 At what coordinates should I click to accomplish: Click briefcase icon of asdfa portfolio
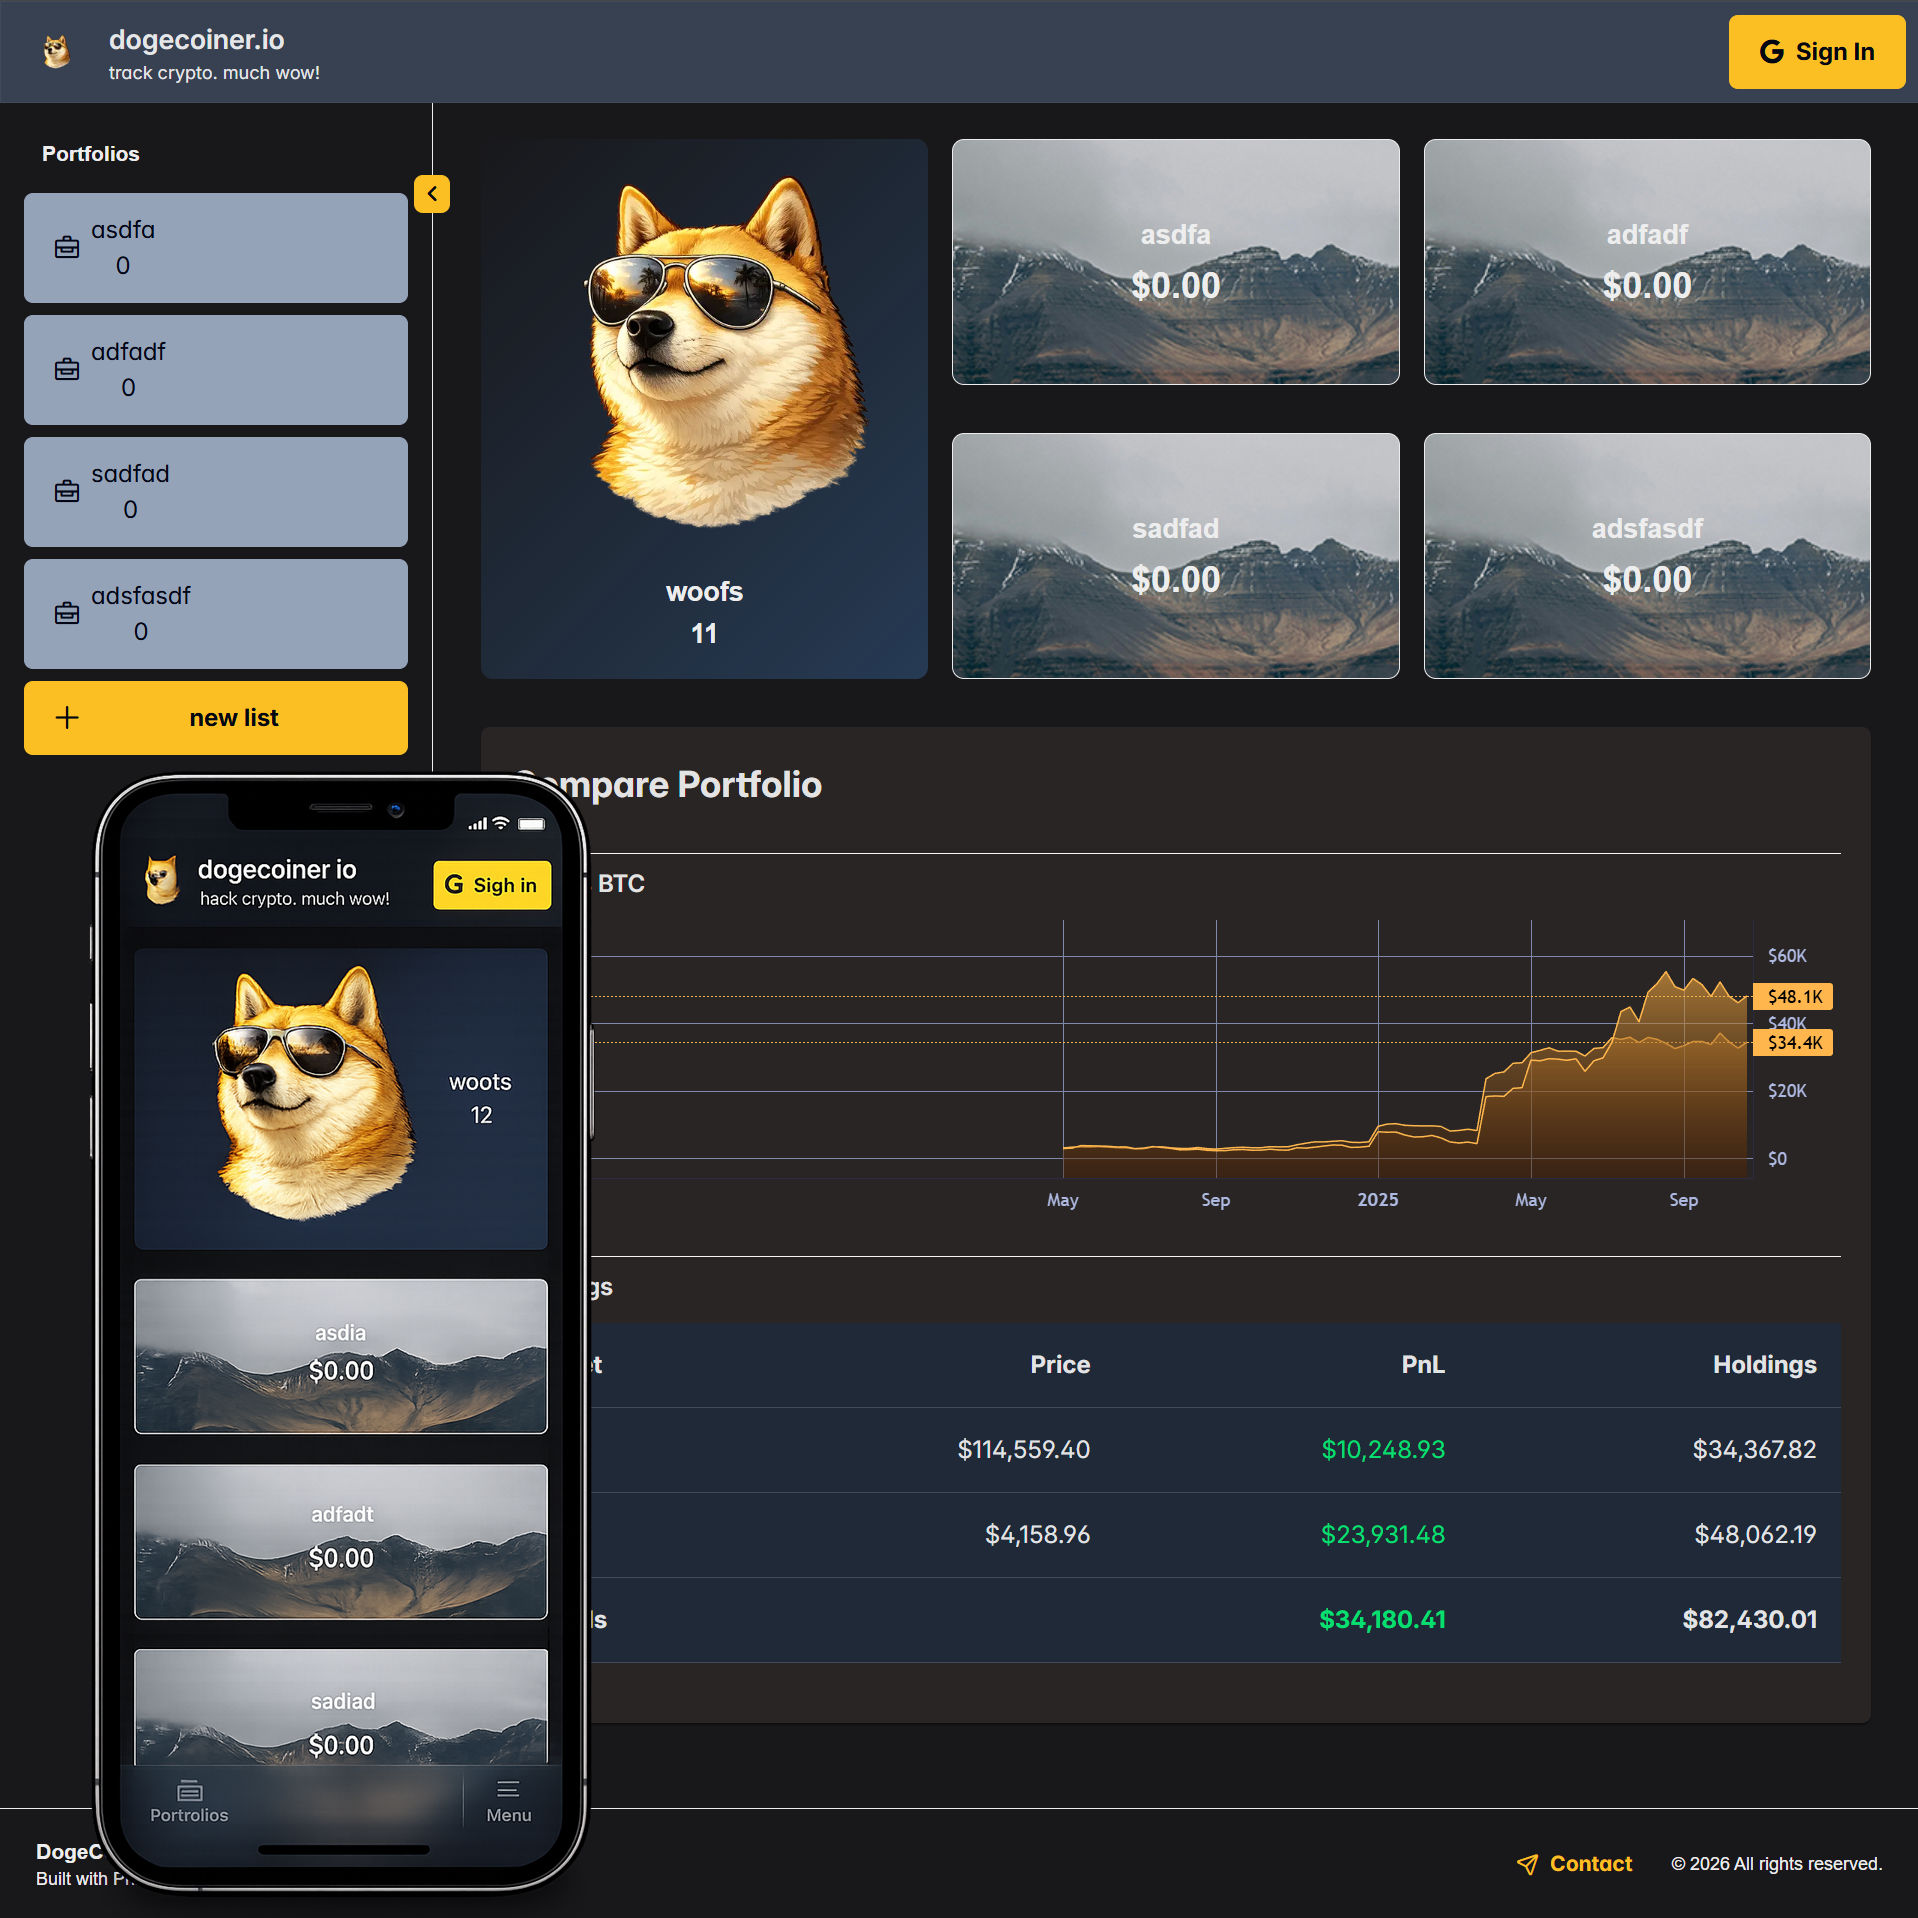[67, 247]
